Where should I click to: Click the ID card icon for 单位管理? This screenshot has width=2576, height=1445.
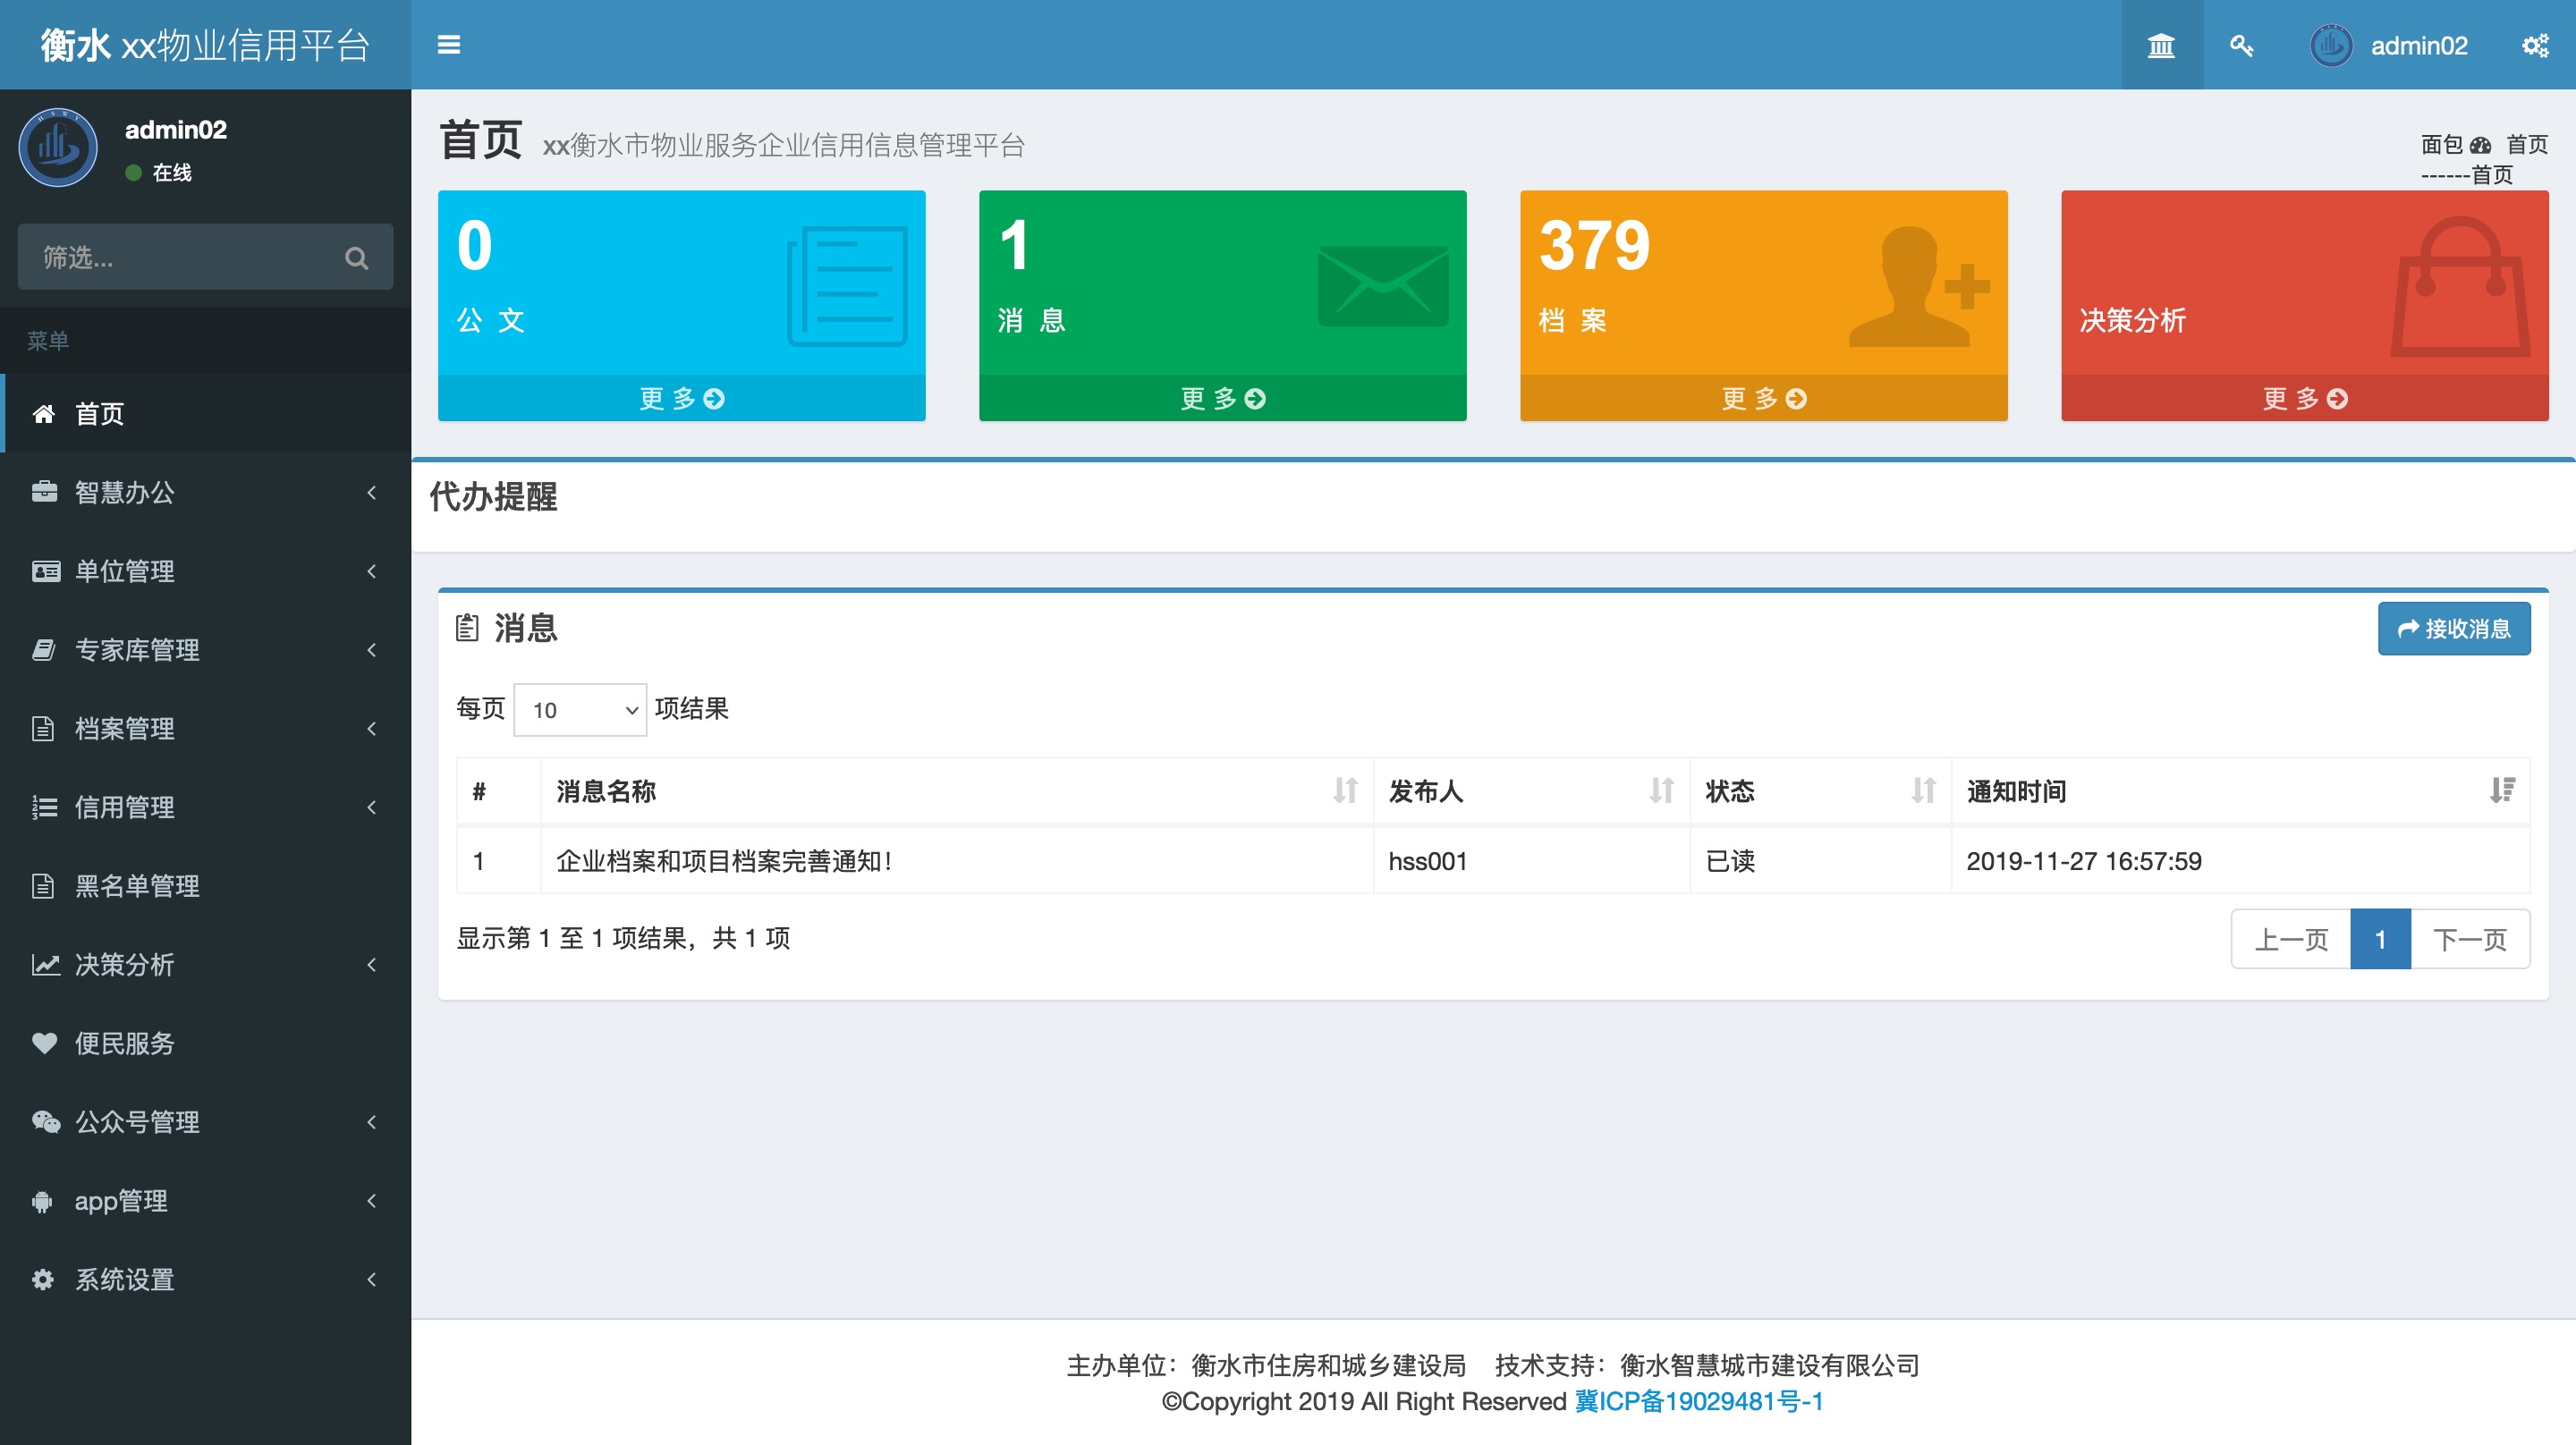(x=45, y=571)
